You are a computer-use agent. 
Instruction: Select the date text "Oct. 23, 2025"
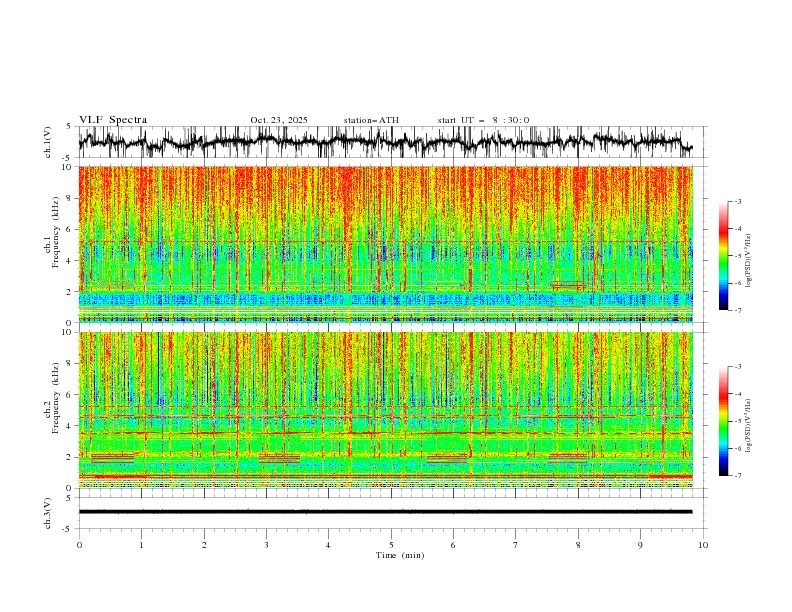pyautogui.click(x=279, y=120)
